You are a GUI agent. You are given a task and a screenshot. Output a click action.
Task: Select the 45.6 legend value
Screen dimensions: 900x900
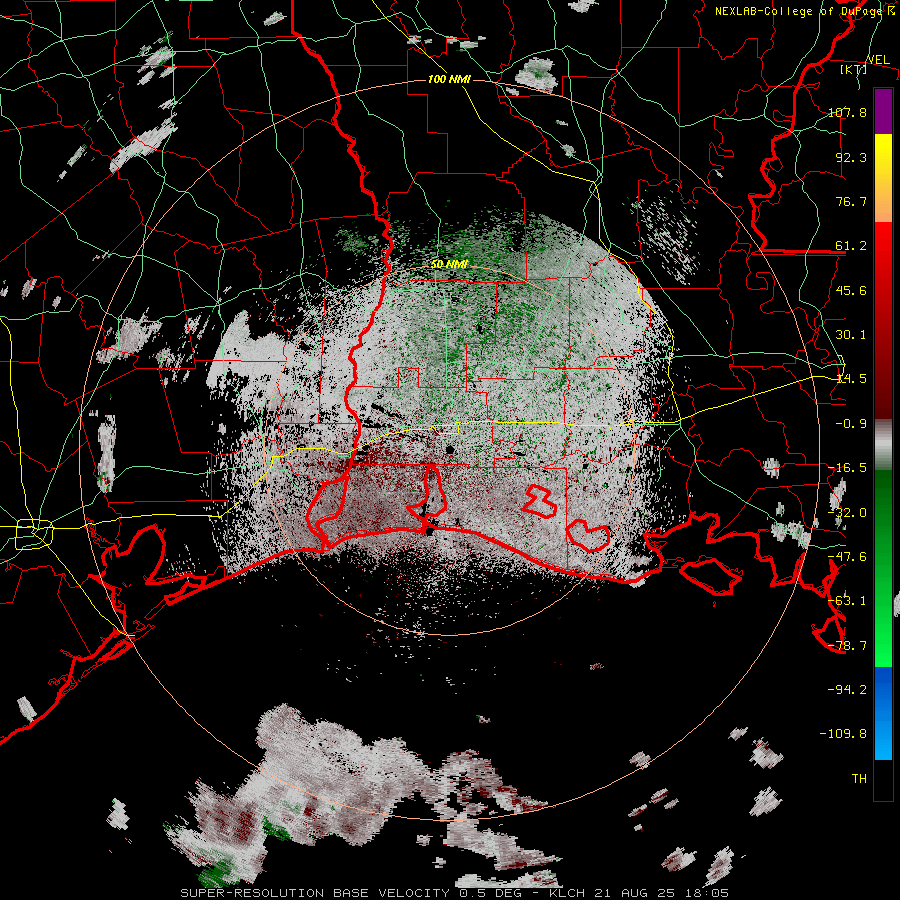click(851, 290)
